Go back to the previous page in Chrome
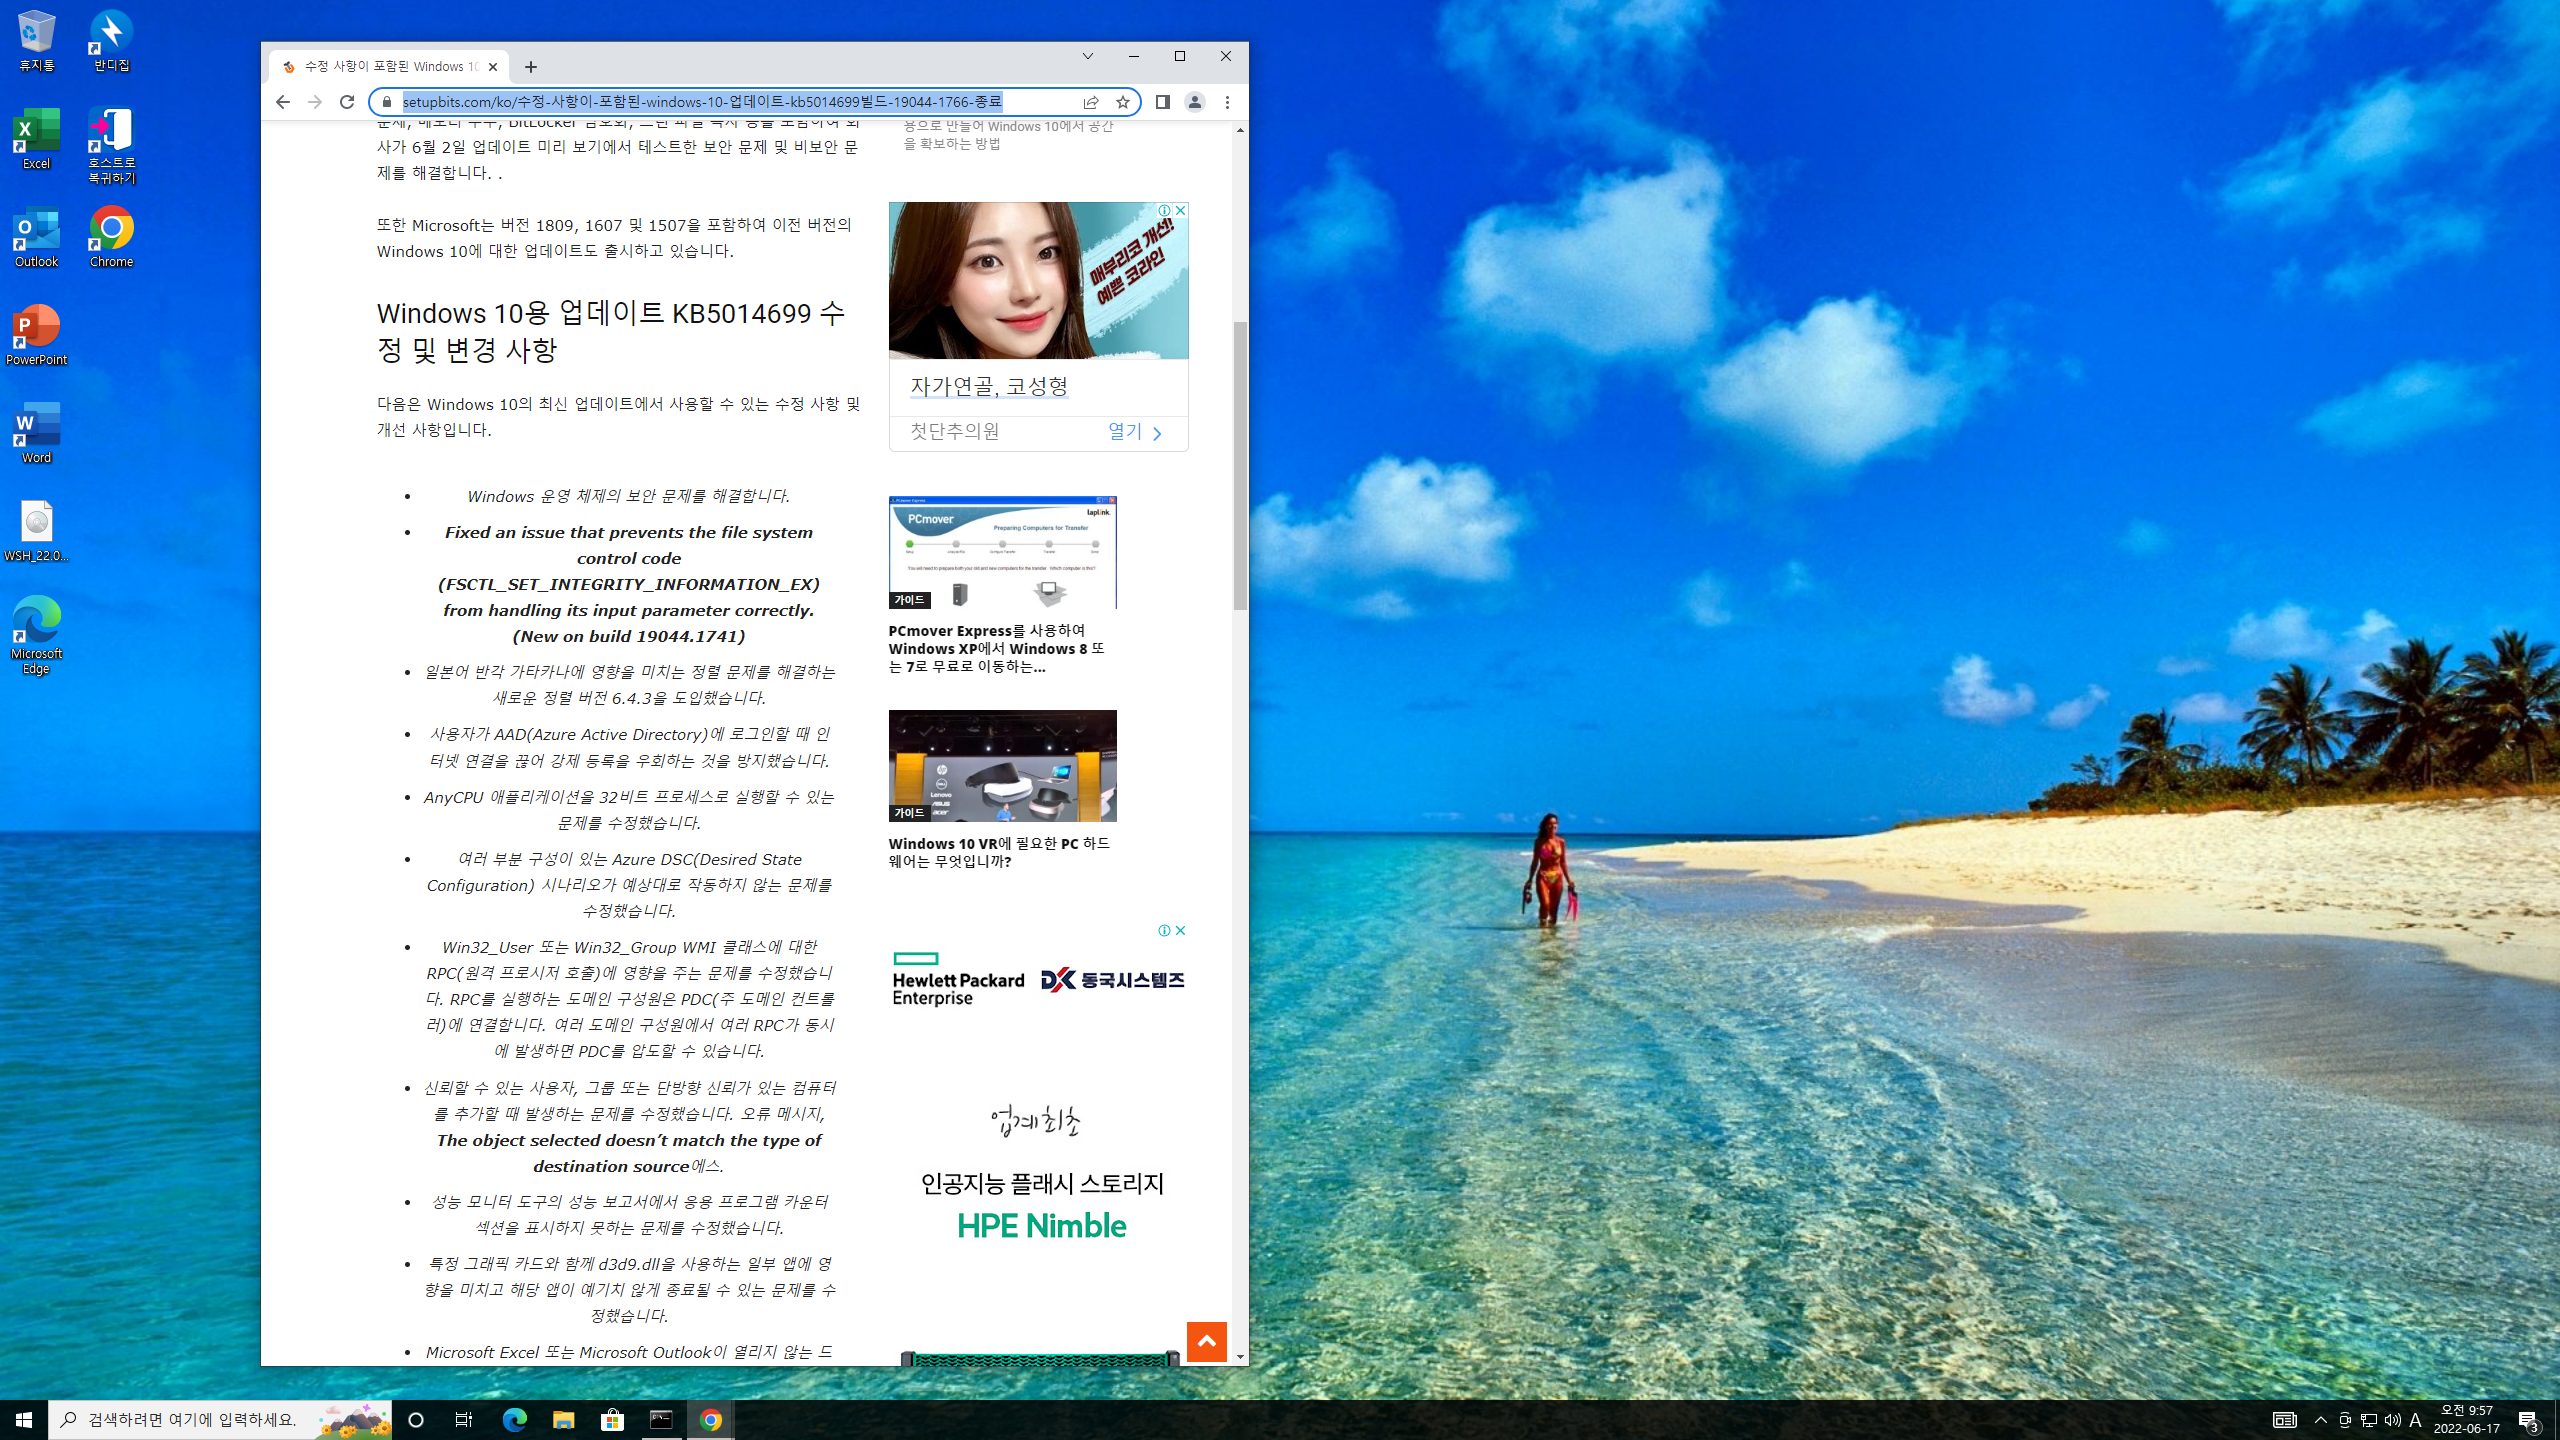The height and width of the screenshot is (1440, 2560). coord(283,102)
